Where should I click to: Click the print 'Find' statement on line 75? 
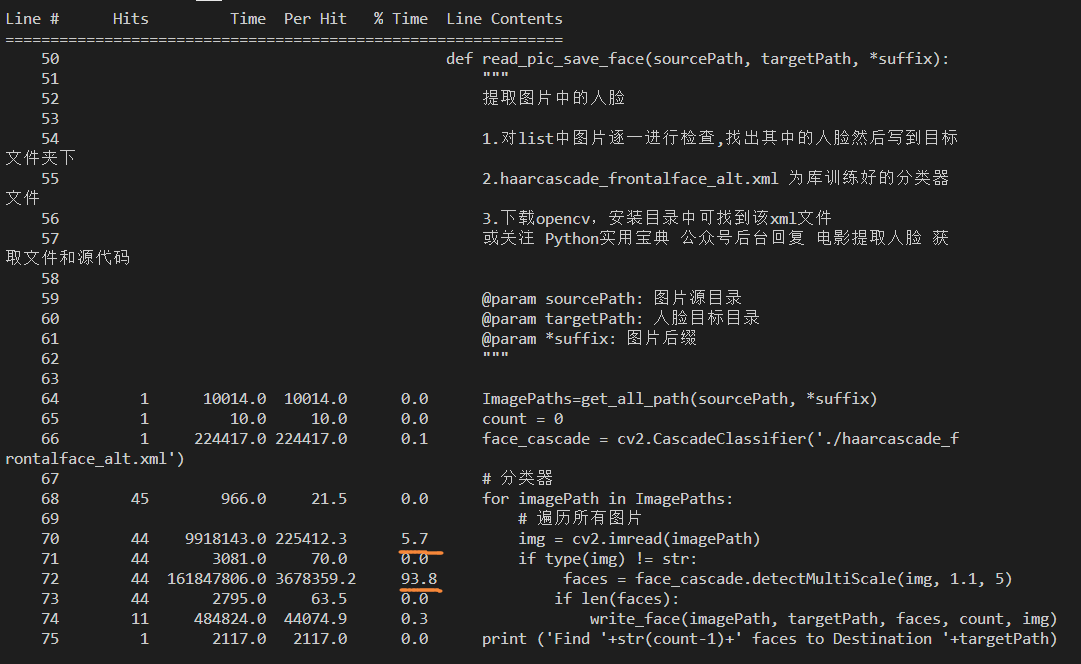coord(769,638)
